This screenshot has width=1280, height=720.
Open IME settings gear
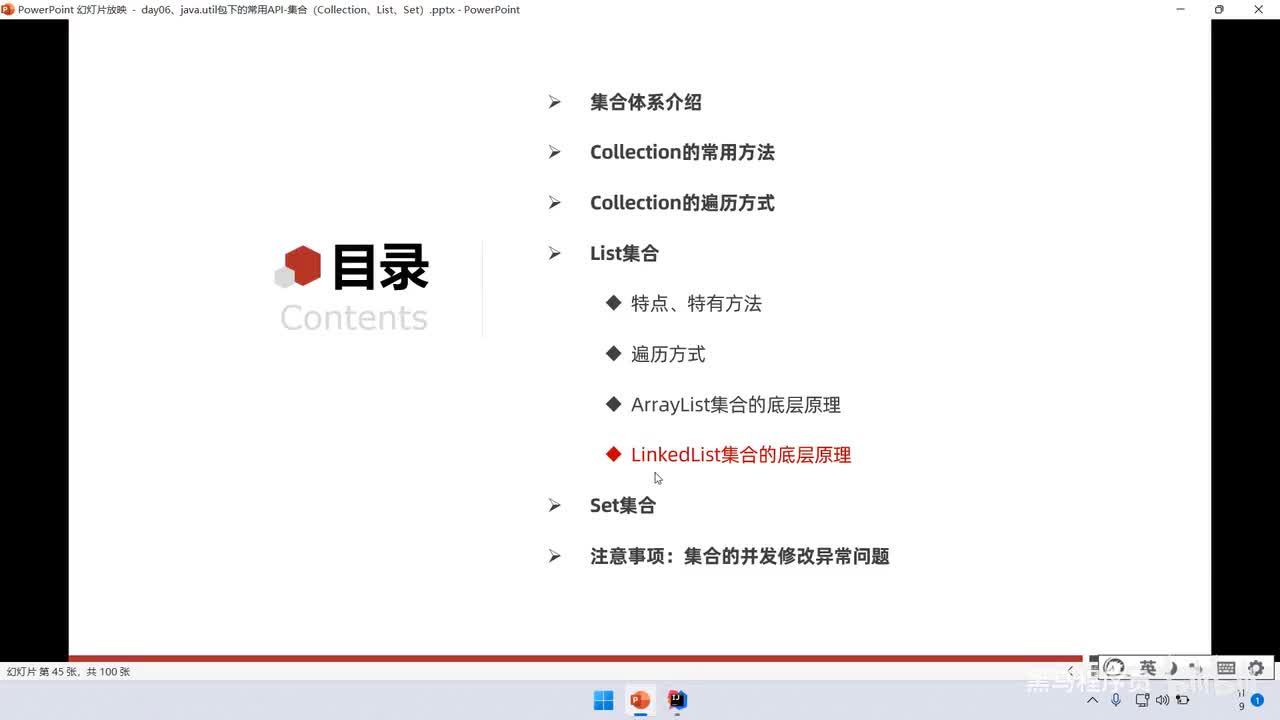[x=1256, y=667]
